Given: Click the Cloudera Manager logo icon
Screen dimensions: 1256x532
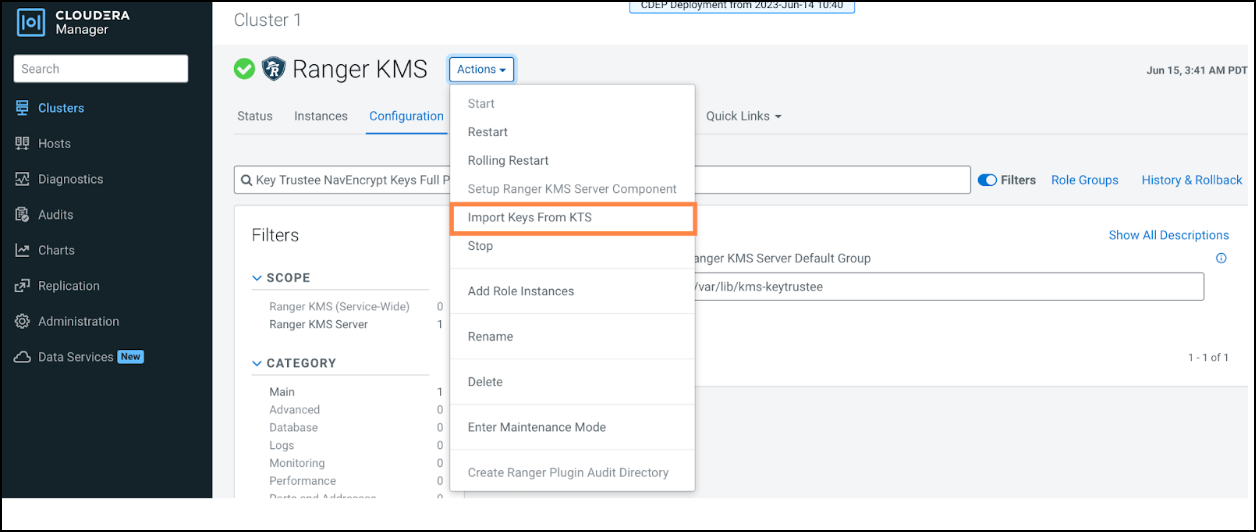Looking at the screenshot, I should [31, 23].
